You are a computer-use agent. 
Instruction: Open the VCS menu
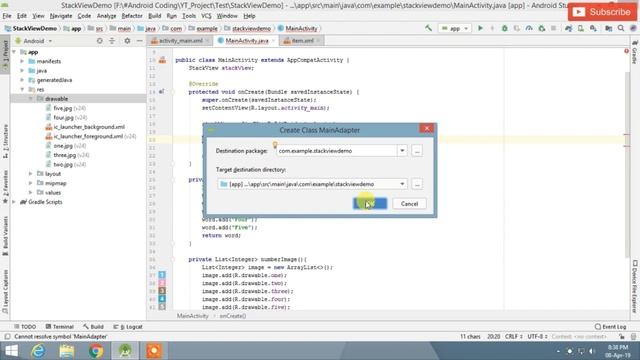pos(206,16)
